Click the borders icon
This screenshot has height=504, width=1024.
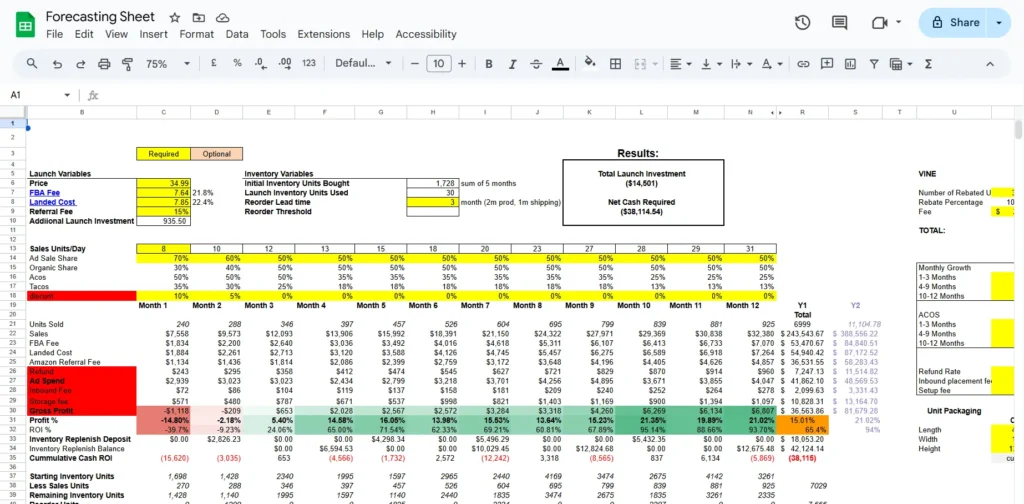click(615, 63)
